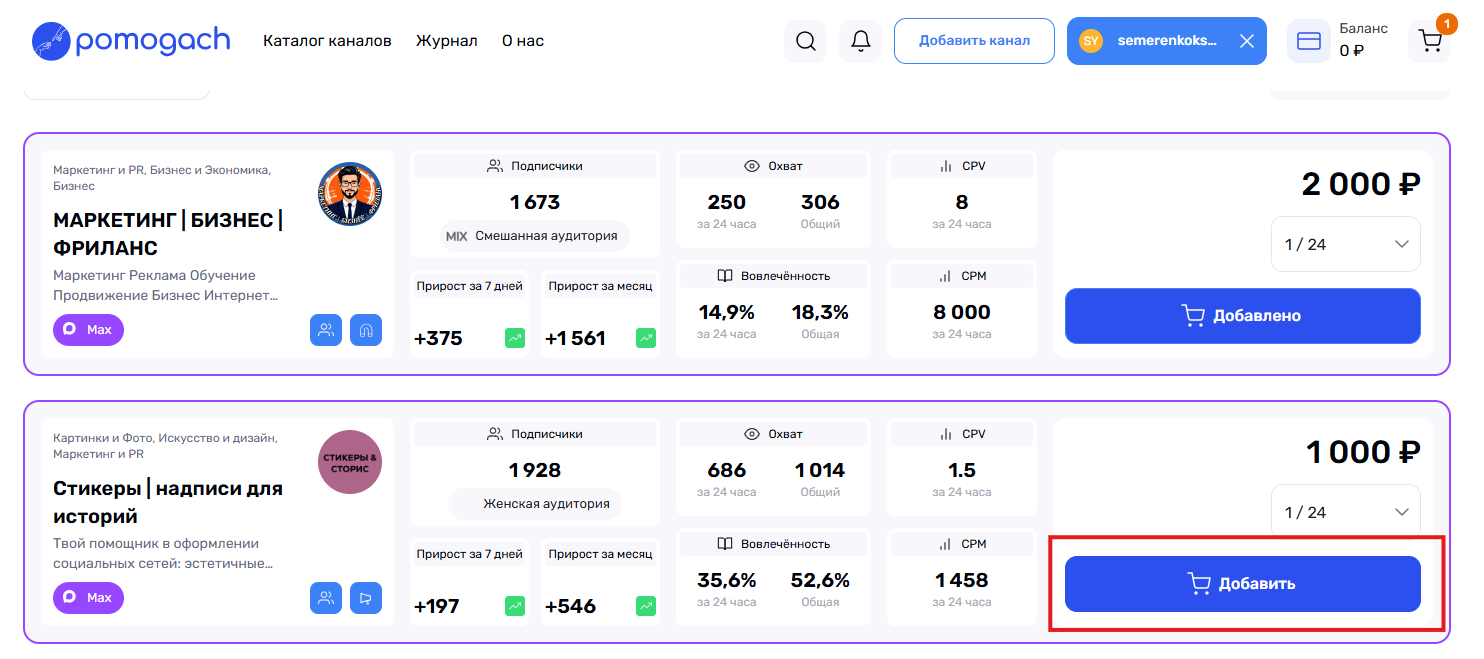The height and width of the screenshot is (659, 1484).
Task: Open the shopping cart with badge
Action: (x=1430, y=41)
